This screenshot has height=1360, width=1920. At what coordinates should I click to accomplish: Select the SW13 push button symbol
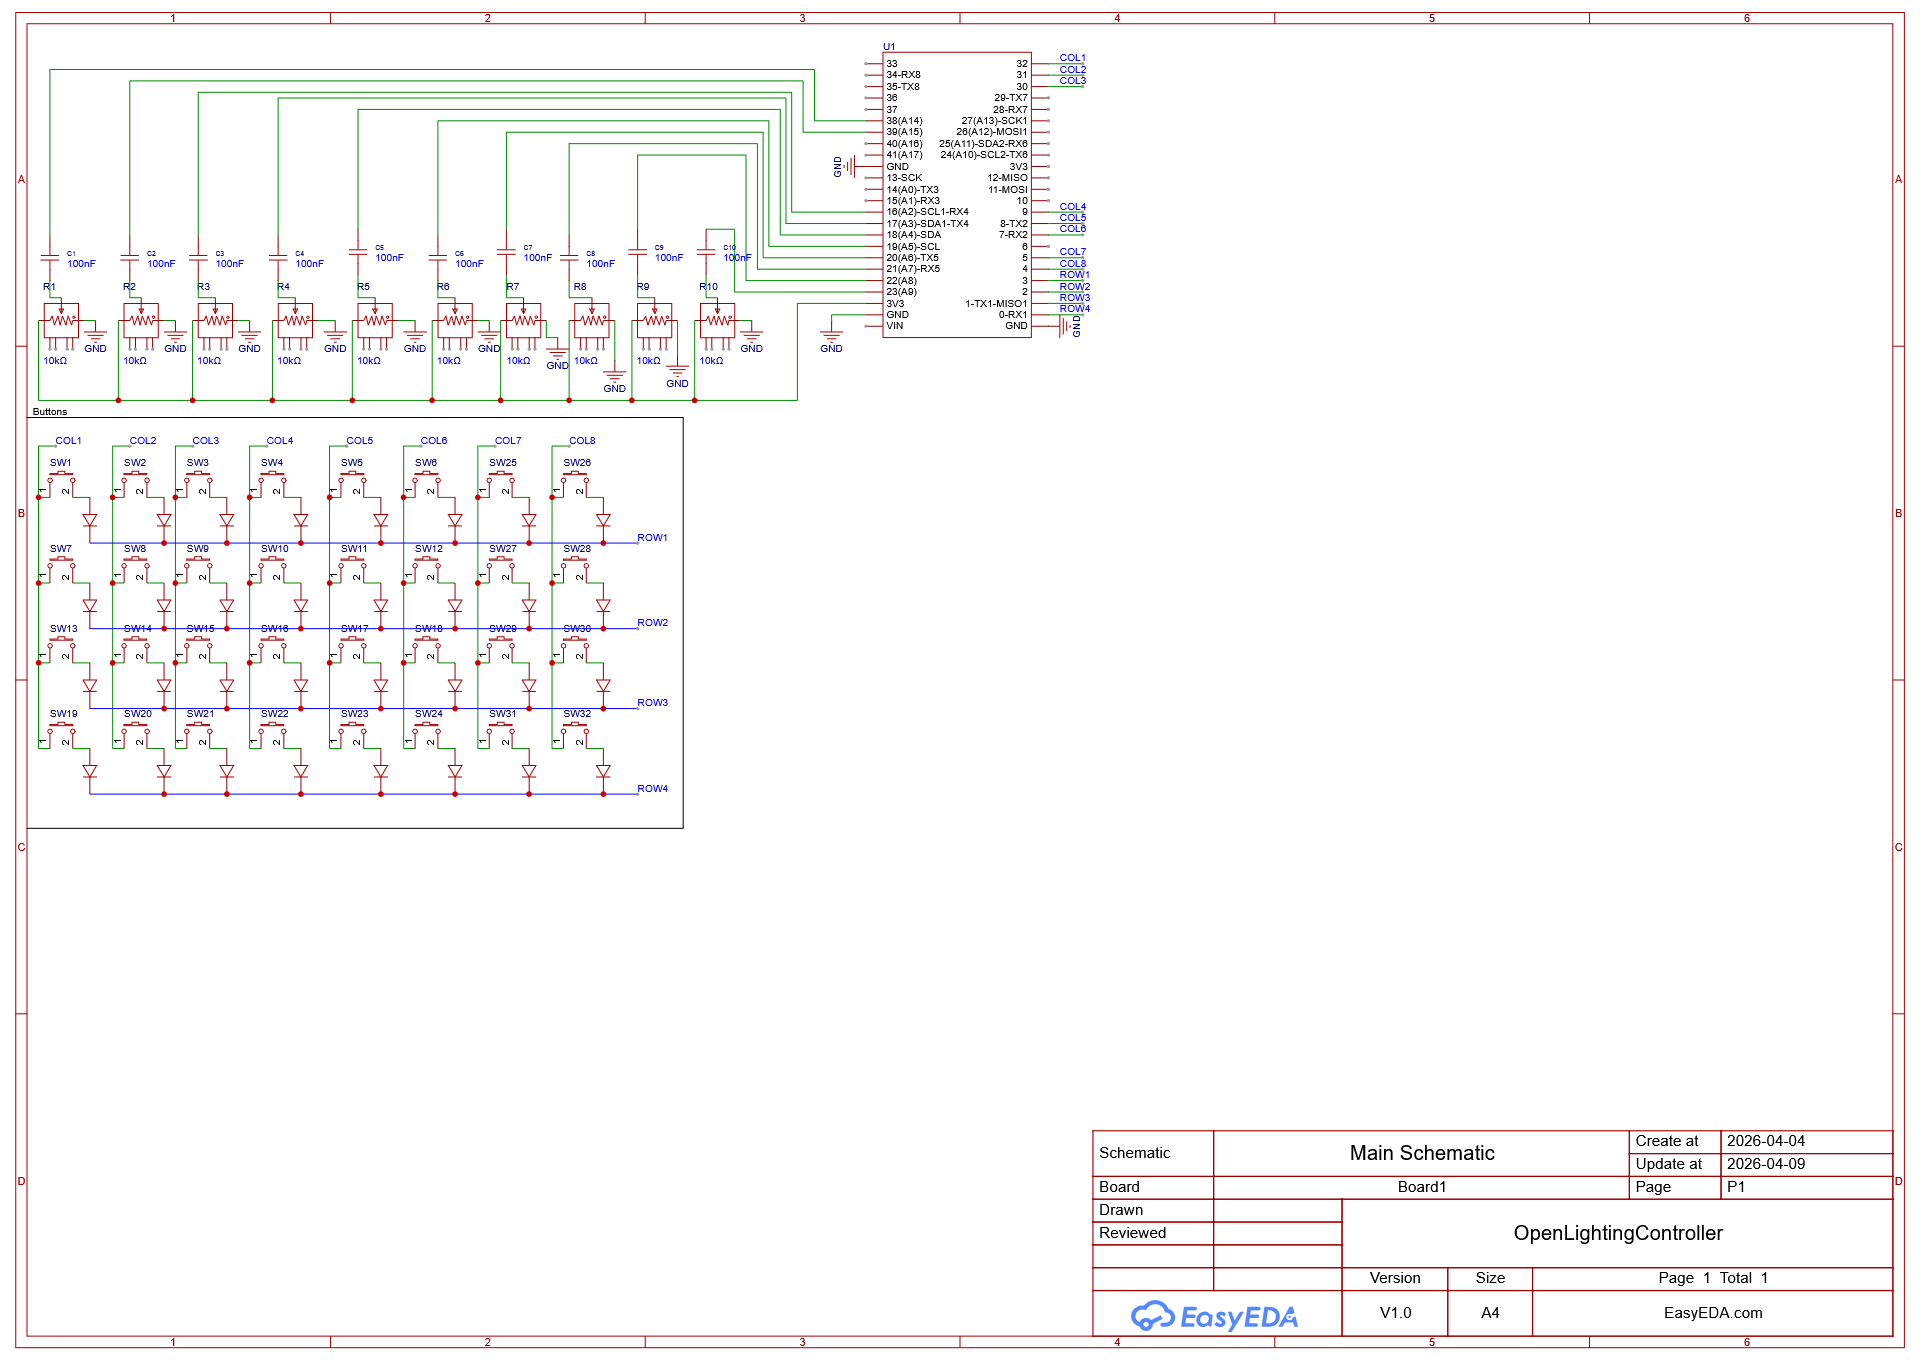click(61, 651)
